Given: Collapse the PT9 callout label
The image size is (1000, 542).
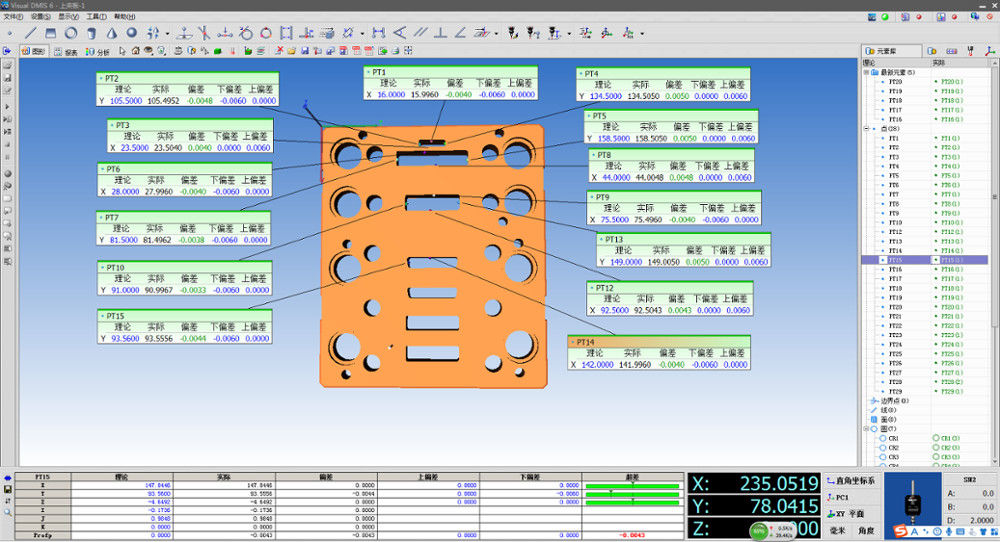Looking at the screenshot, I should coord(591,197).
